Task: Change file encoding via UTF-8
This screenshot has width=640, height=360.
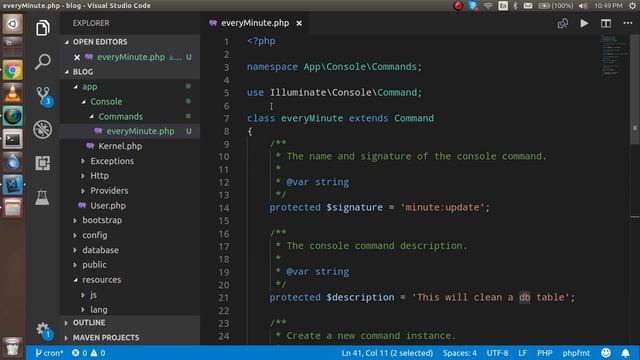Action: (497, 353)
